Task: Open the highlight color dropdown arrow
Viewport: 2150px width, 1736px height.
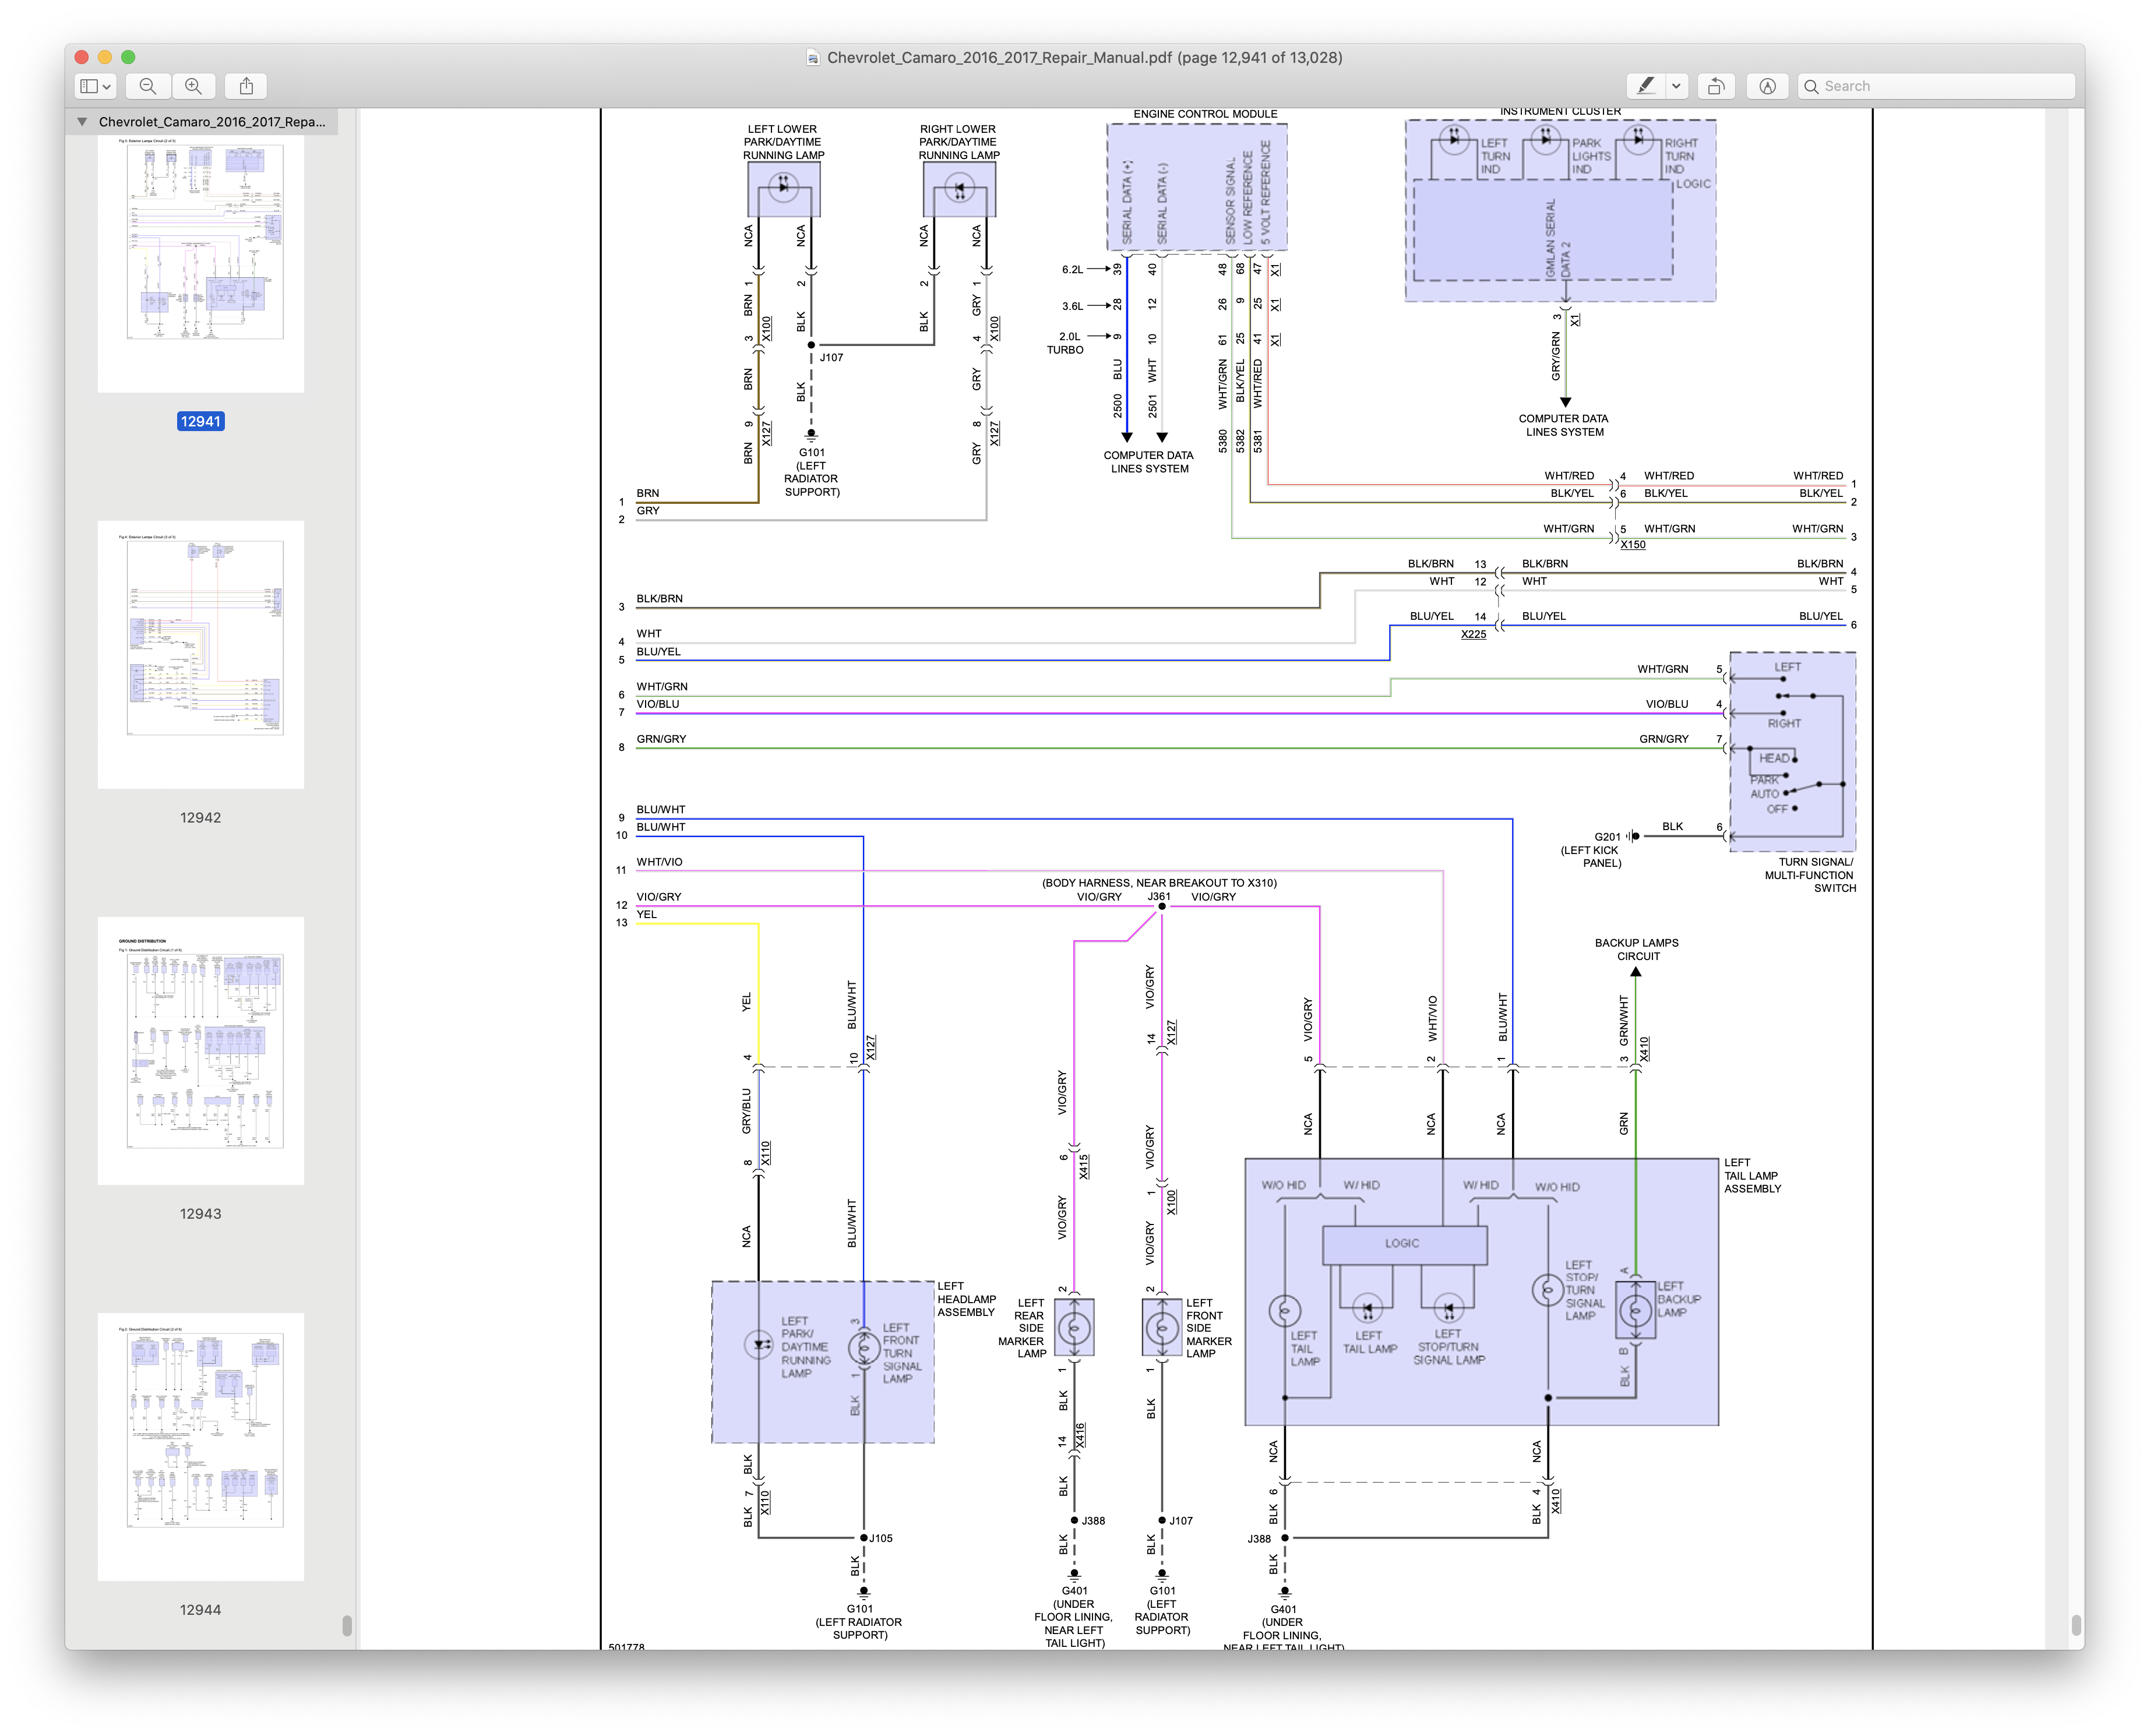Action: point(1677,86)
